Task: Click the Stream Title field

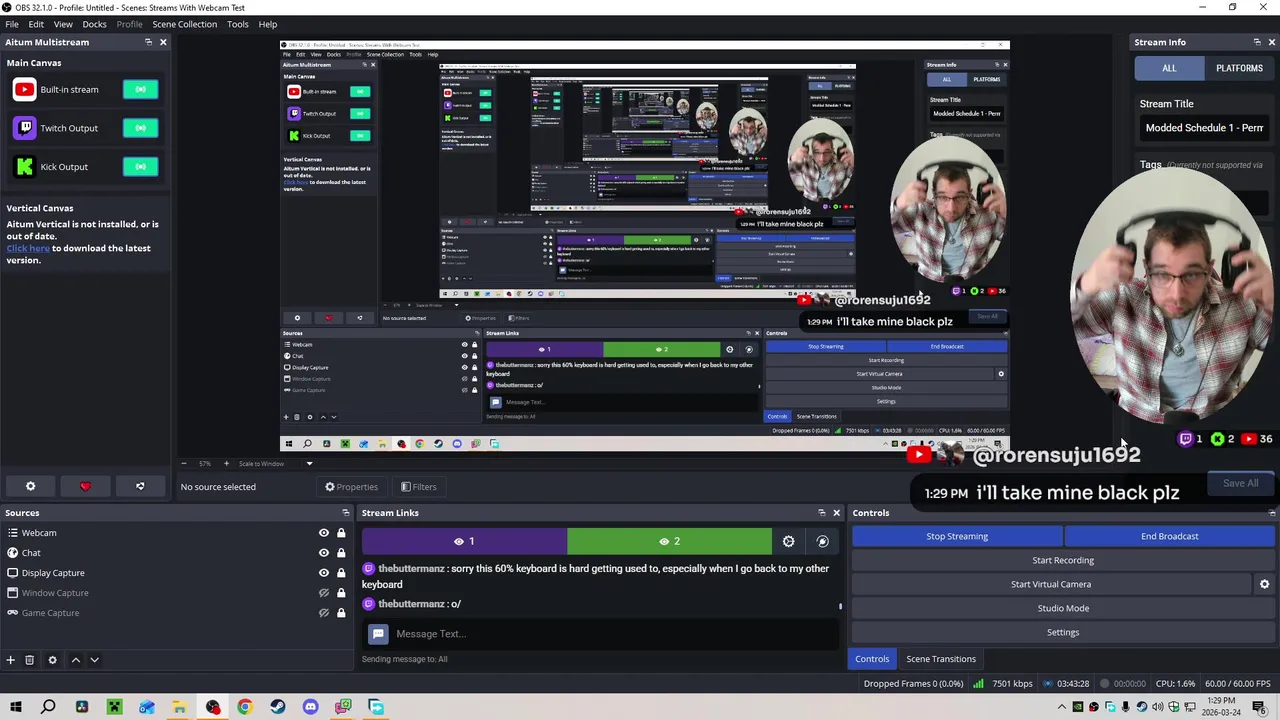Action: pos(1204,128)
